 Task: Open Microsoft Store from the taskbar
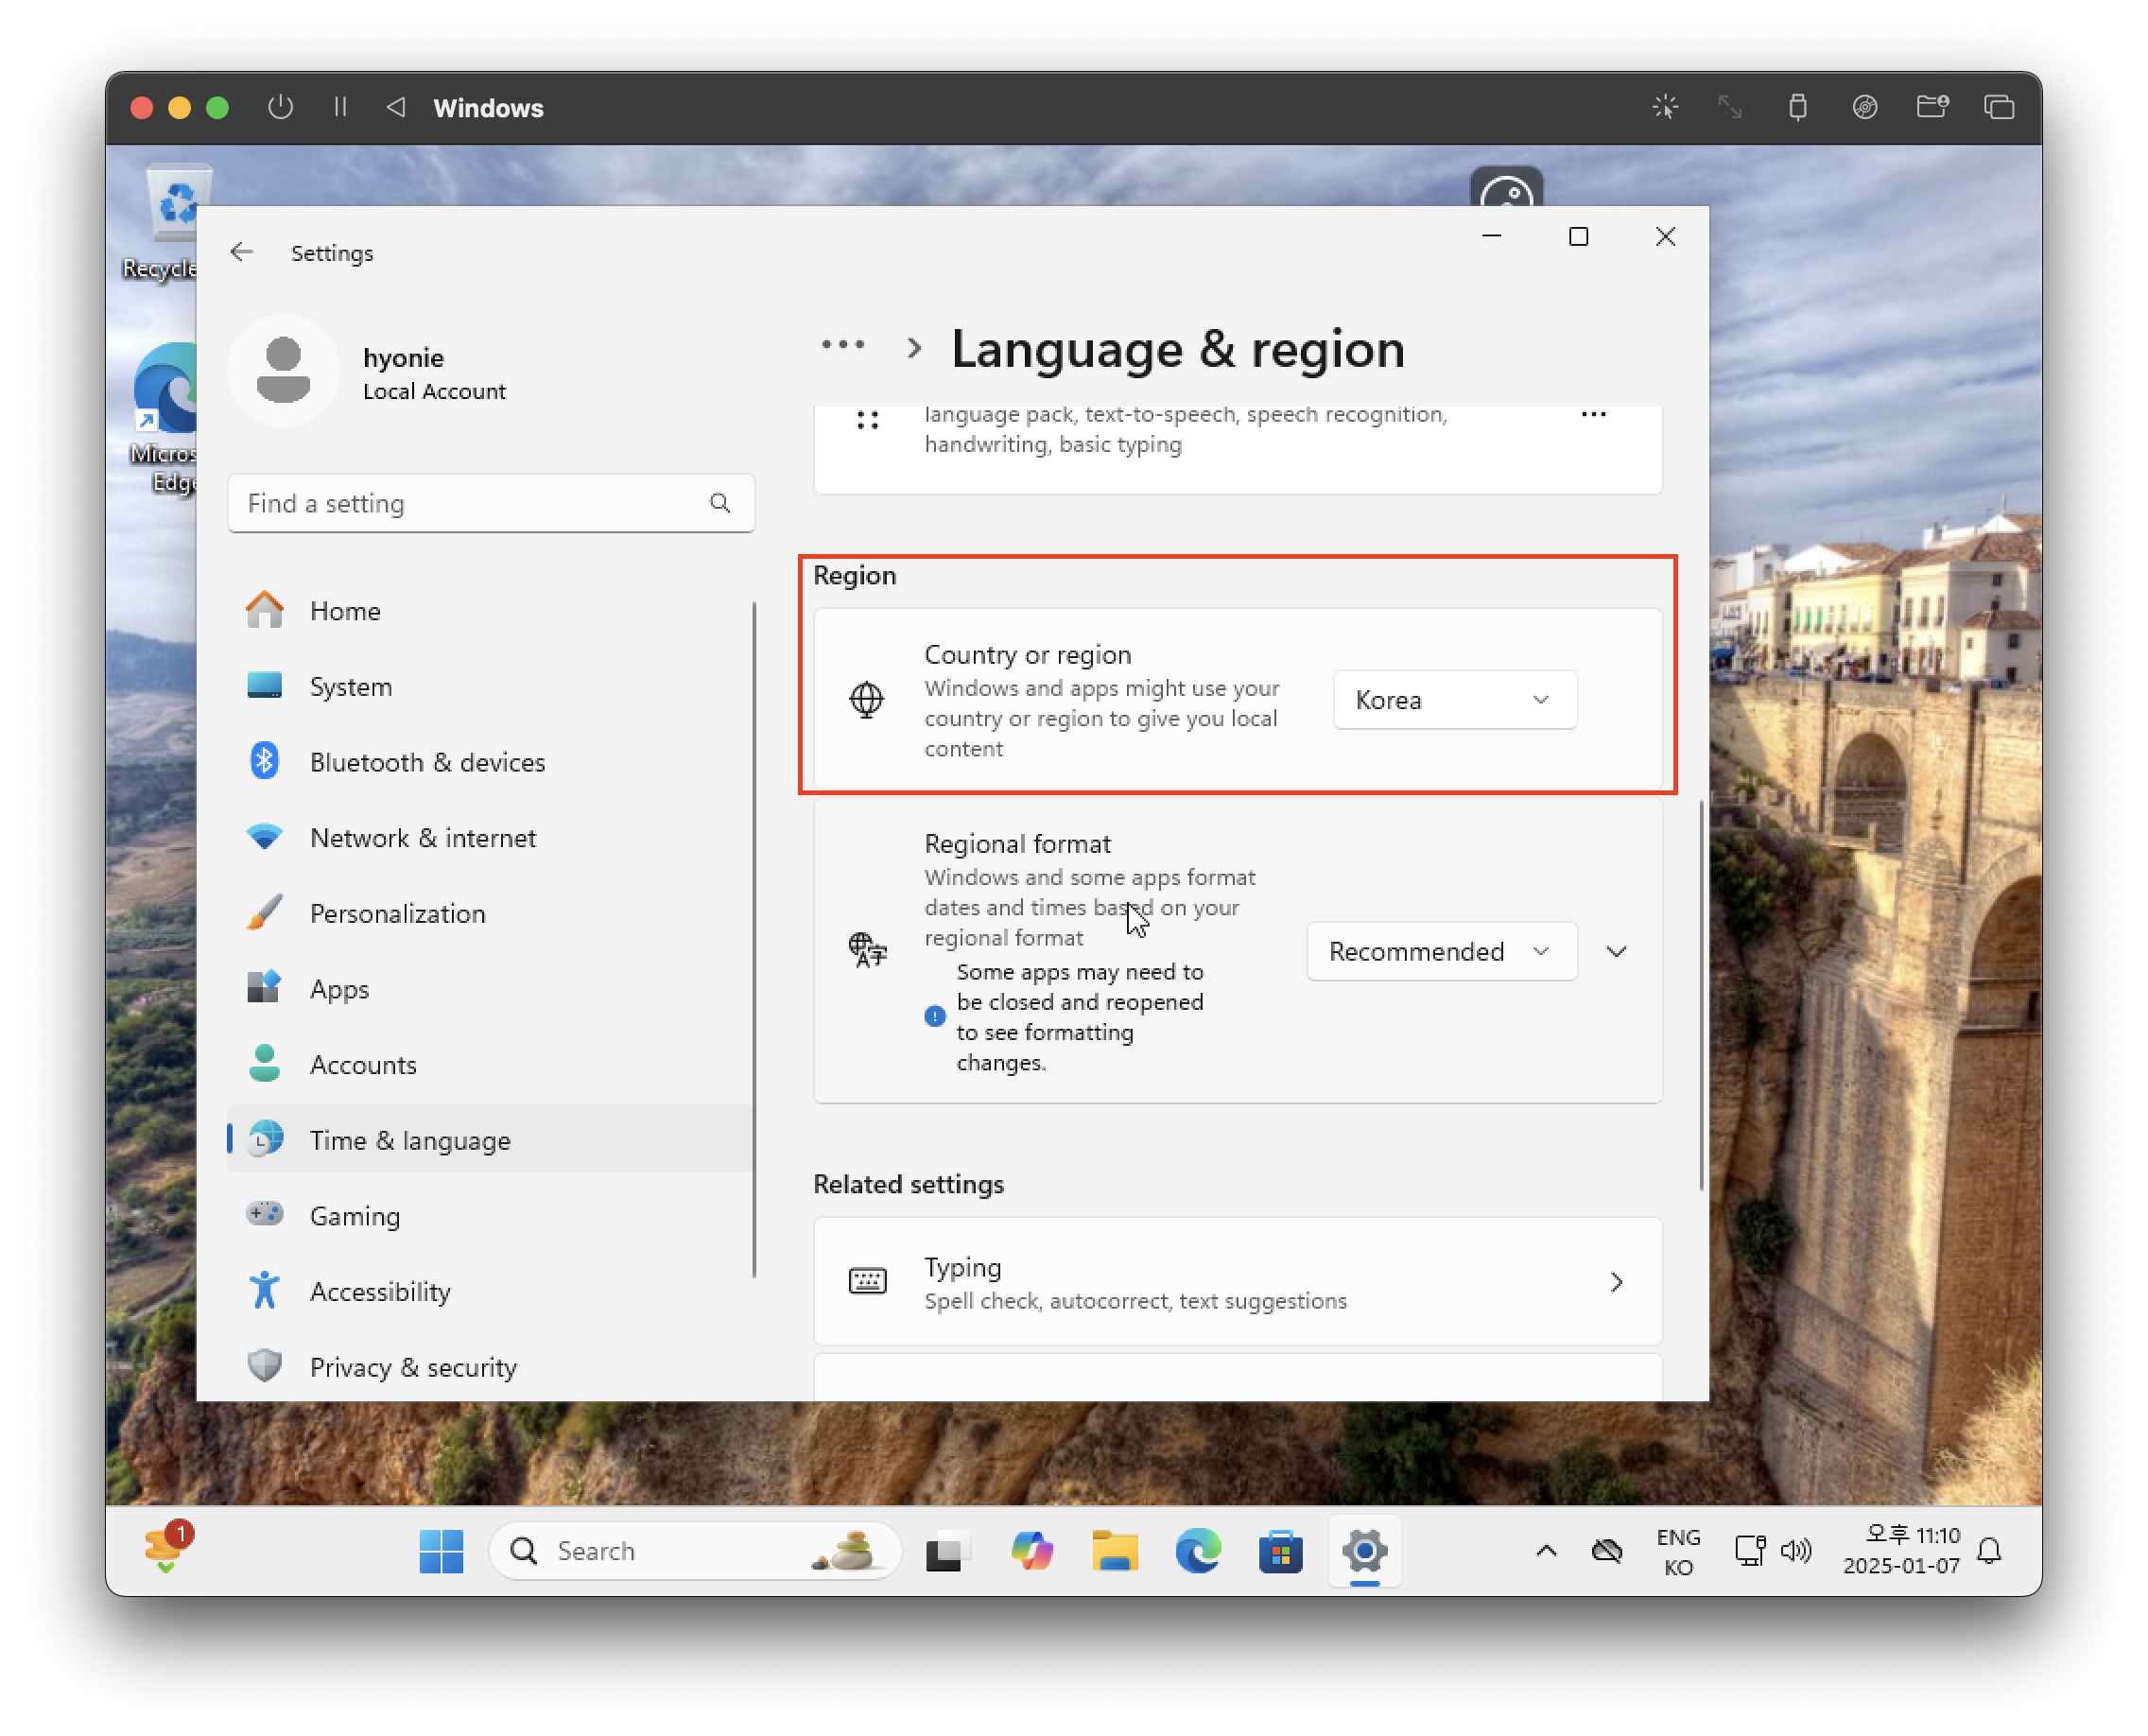pos(1280,1551)
